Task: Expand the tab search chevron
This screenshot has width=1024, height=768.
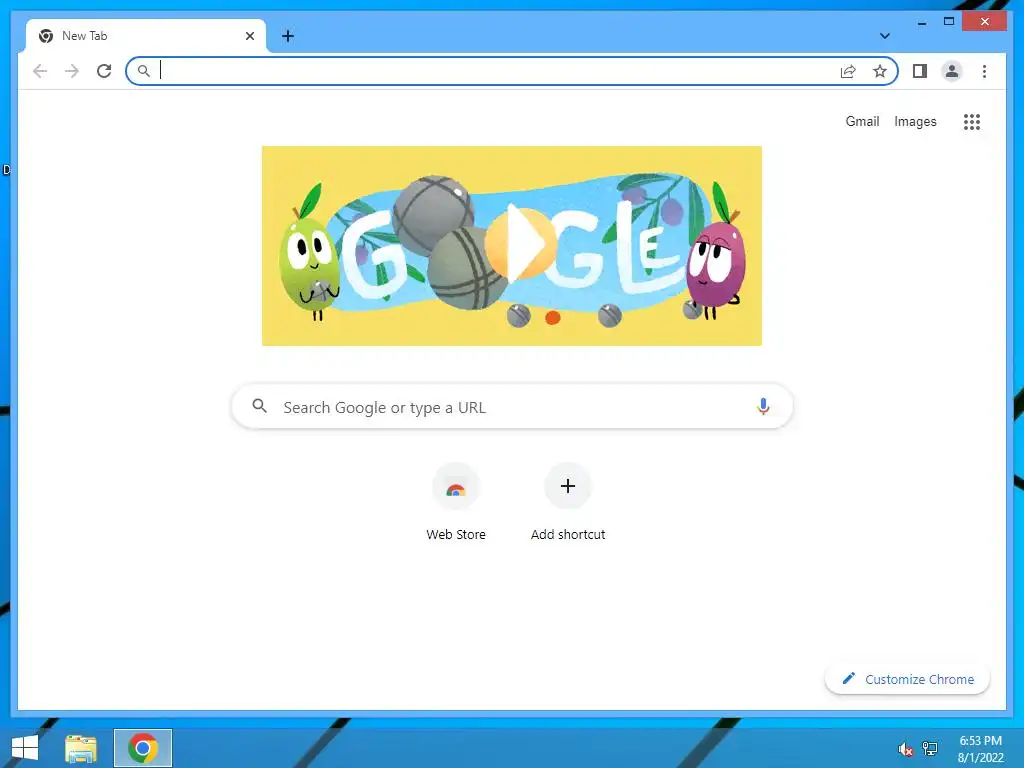Action: point(884,36)
